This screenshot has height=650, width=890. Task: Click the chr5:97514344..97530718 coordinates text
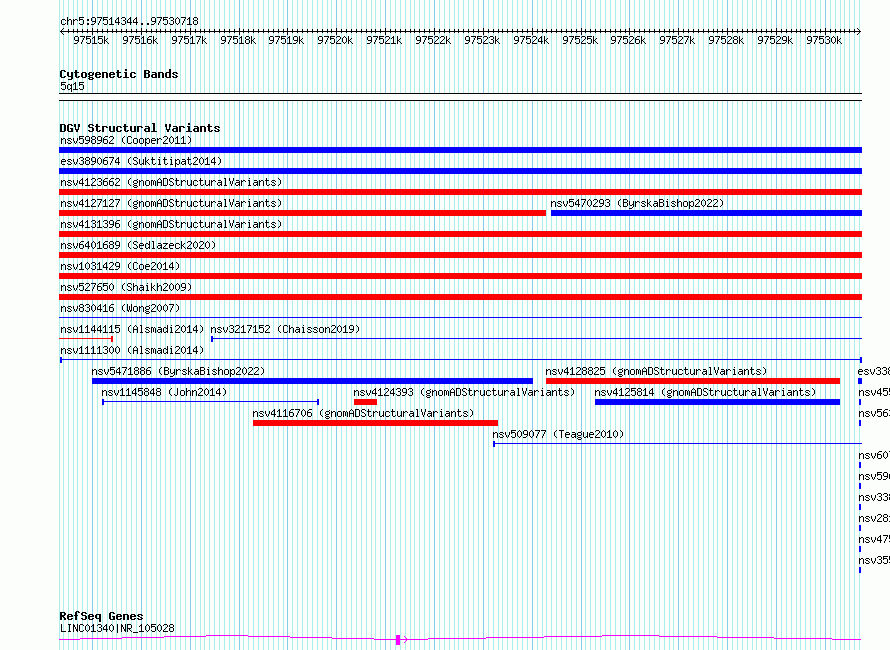pyautogui.click(x=129, y=22)
